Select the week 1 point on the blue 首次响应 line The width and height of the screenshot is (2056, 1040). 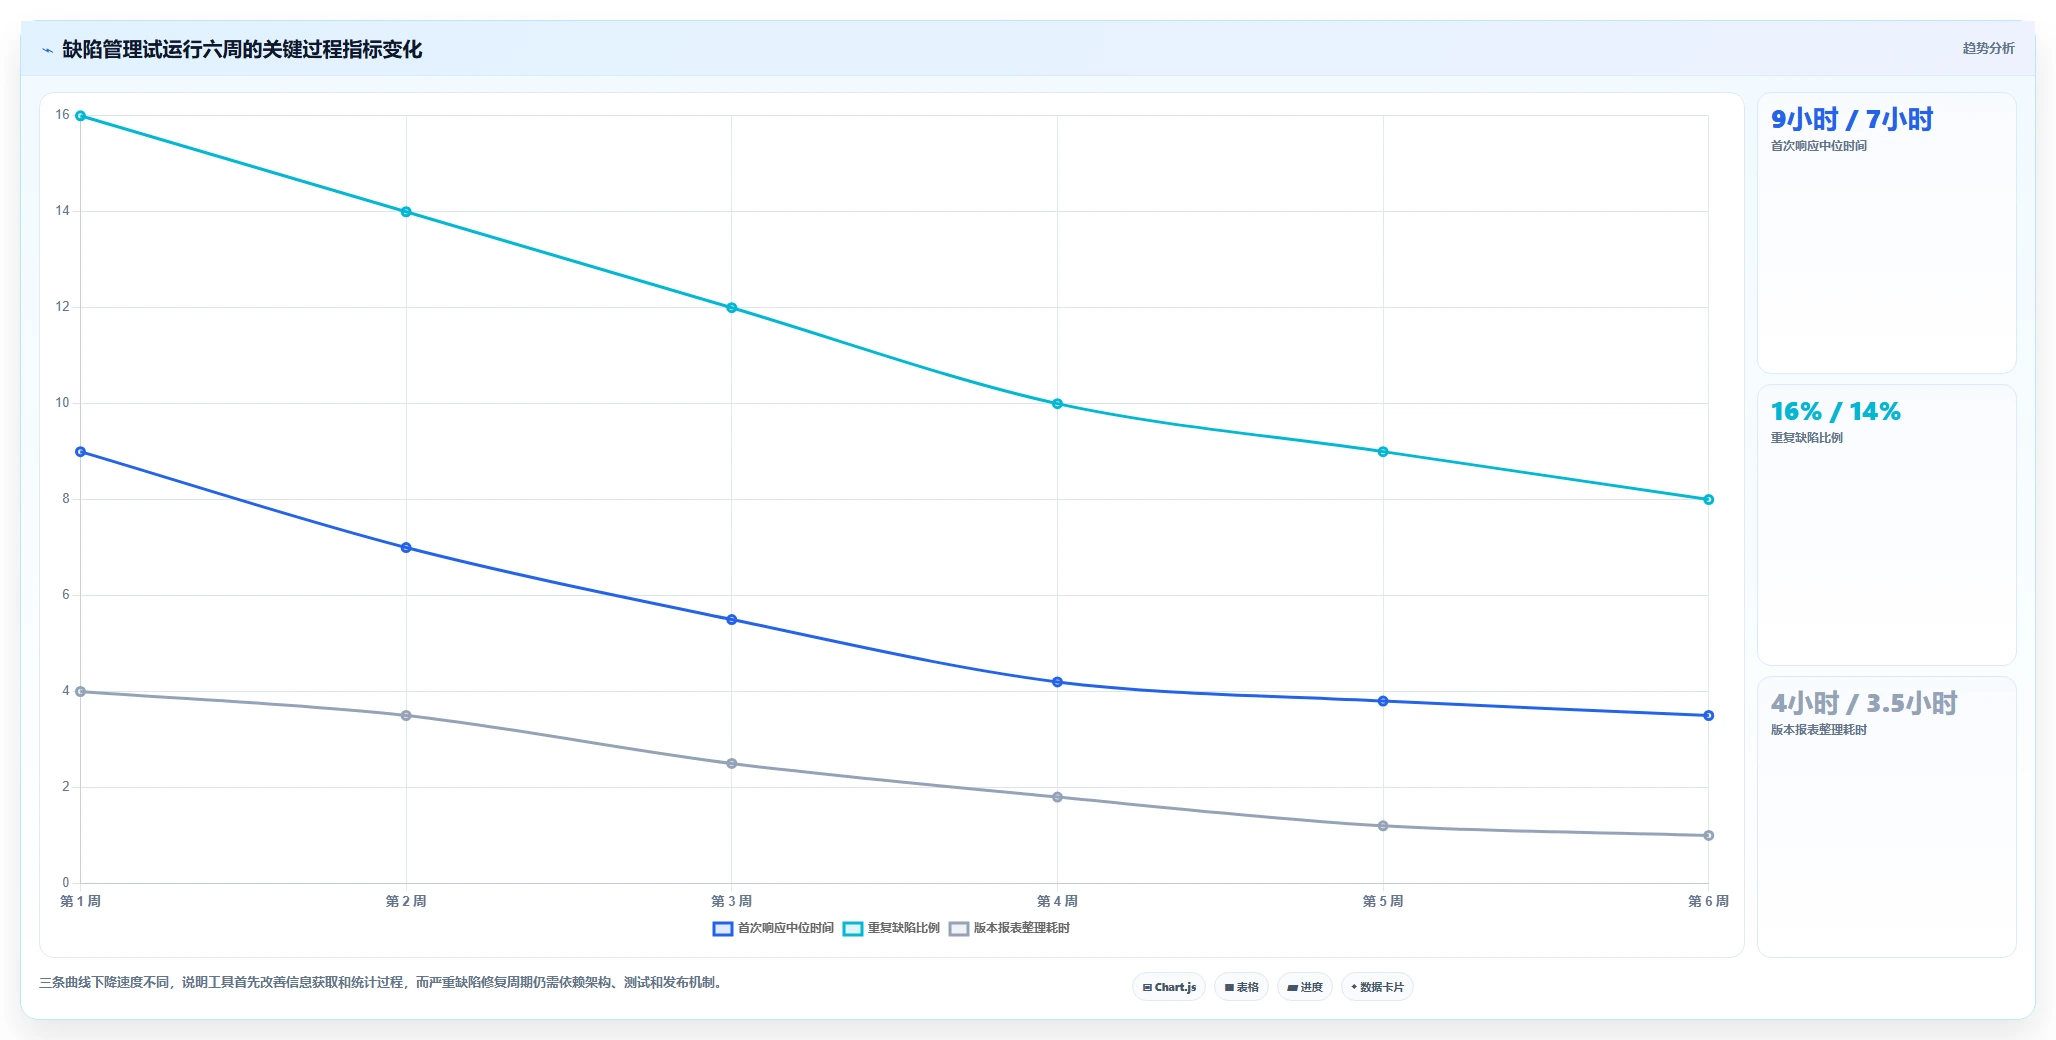(81, 452)
